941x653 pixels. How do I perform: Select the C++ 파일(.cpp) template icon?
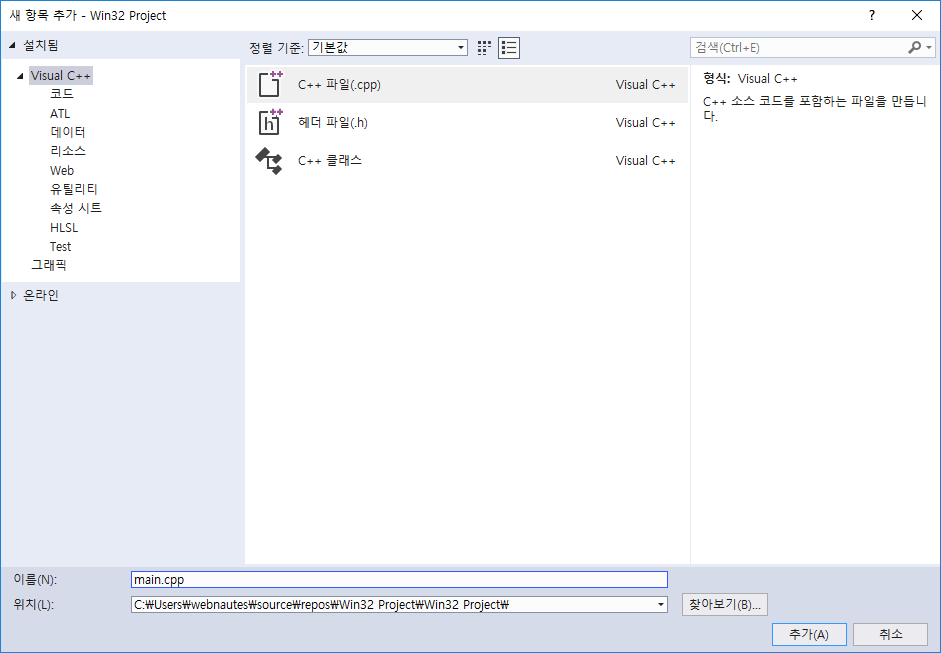click(x=269, y=84)
